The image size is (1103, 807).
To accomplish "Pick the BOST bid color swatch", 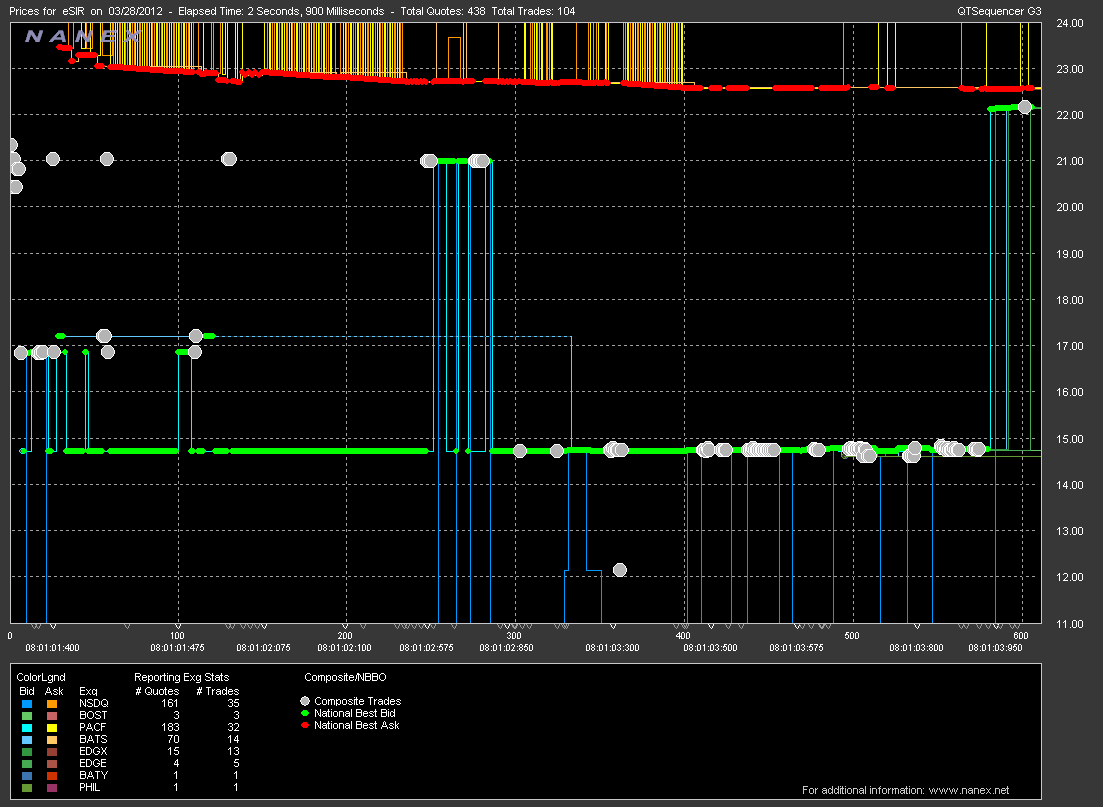I will click(27, 716).
